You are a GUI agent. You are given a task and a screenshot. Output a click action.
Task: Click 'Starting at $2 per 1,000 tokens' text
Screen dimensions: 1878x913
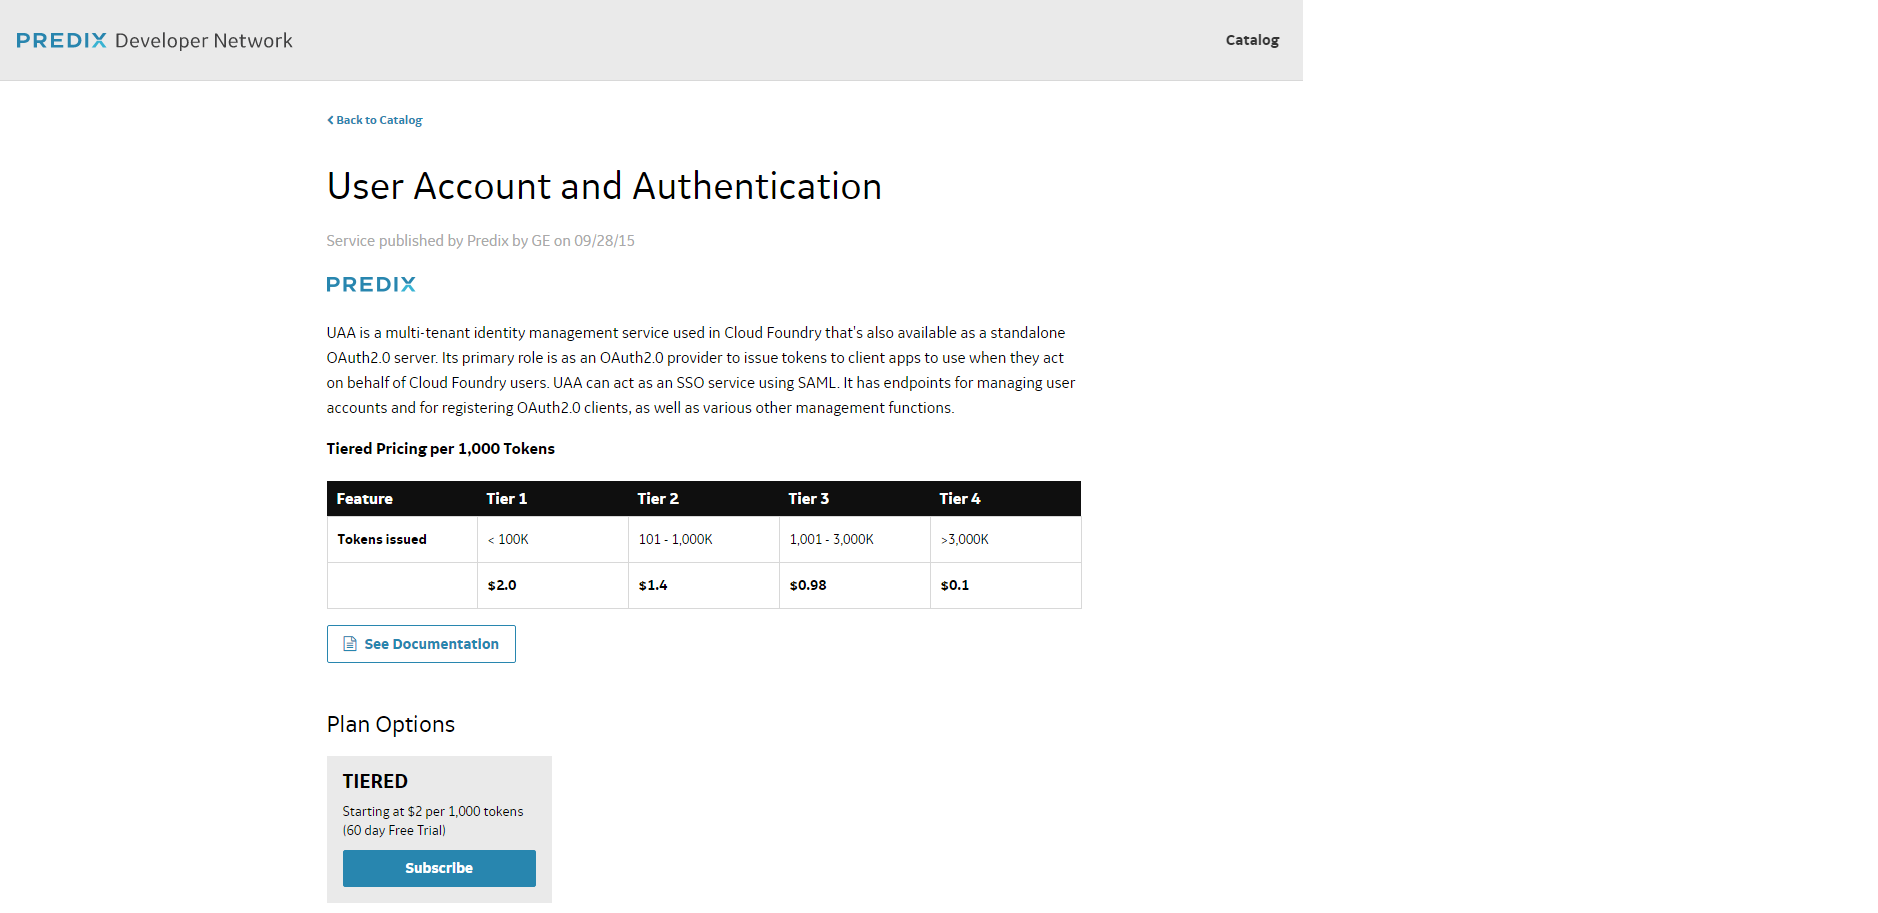point(433,812)
